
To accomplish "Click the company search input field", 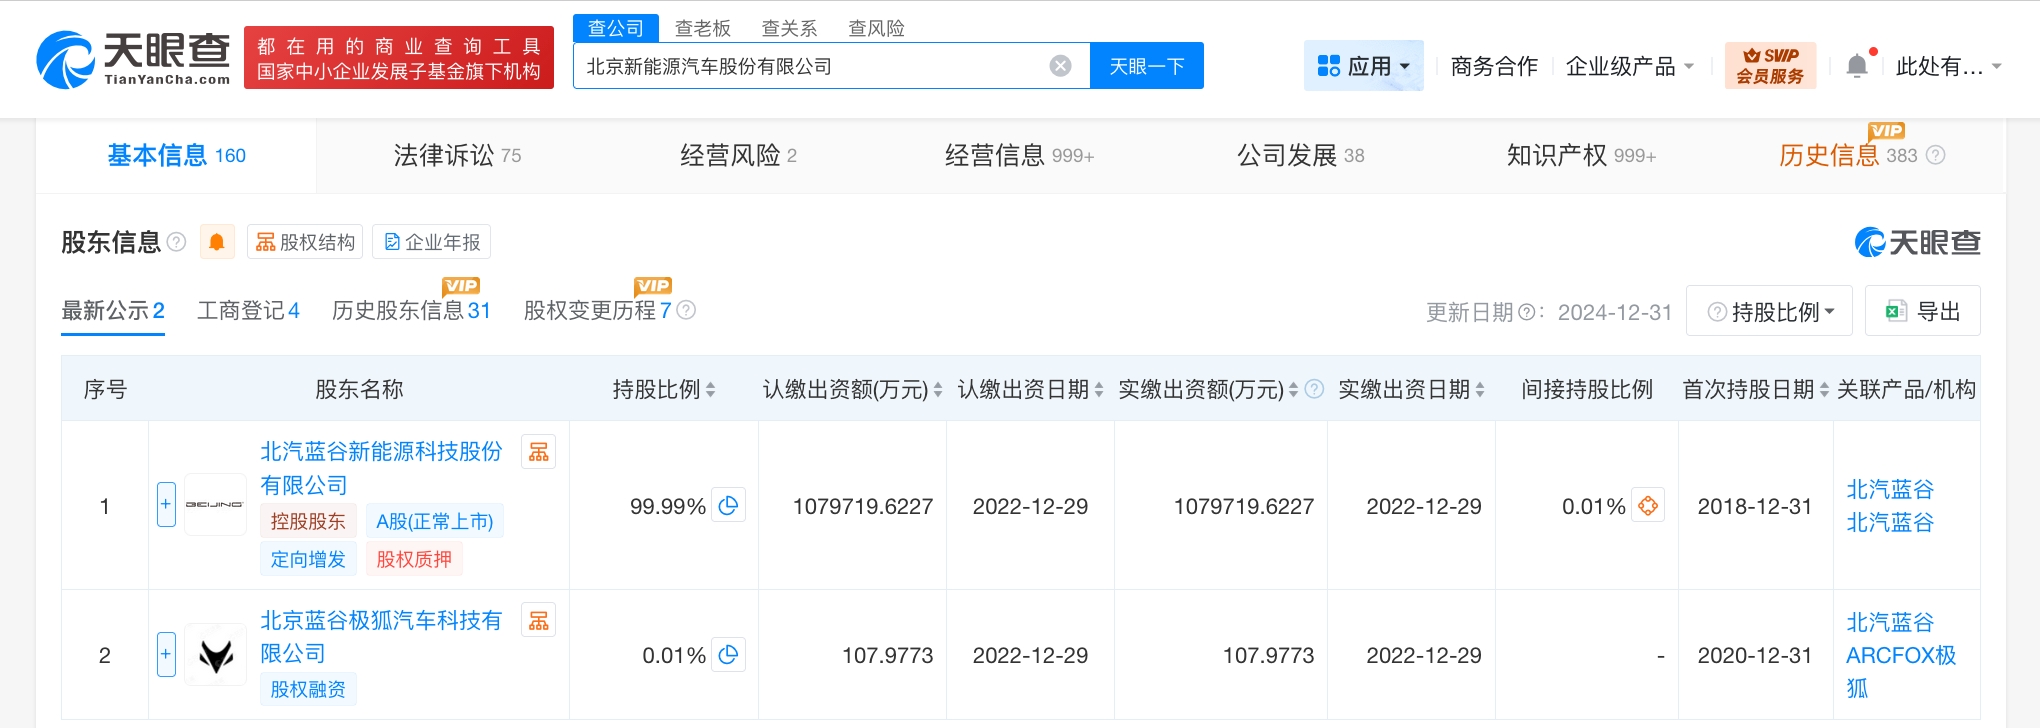I will (810, 66).
